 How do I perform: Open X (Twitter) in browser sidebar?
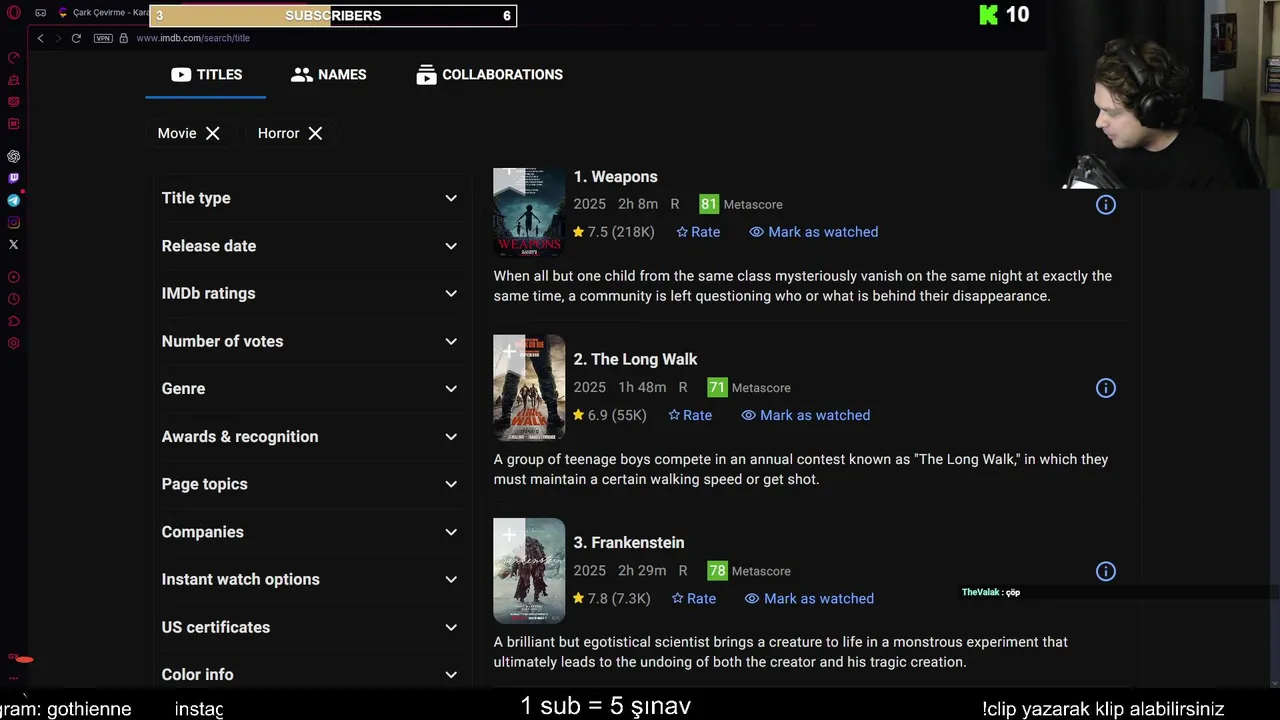(14, 244)
